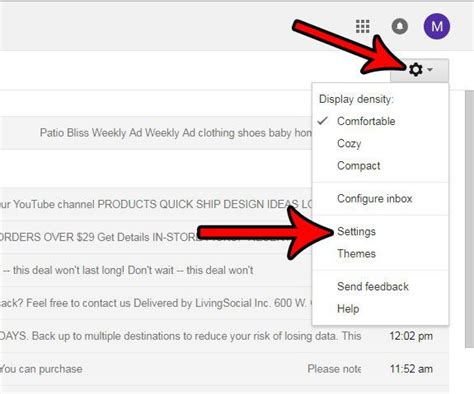
Task: Open the You can purchase email
Action: pyautogui.click(x=224, y=369)
